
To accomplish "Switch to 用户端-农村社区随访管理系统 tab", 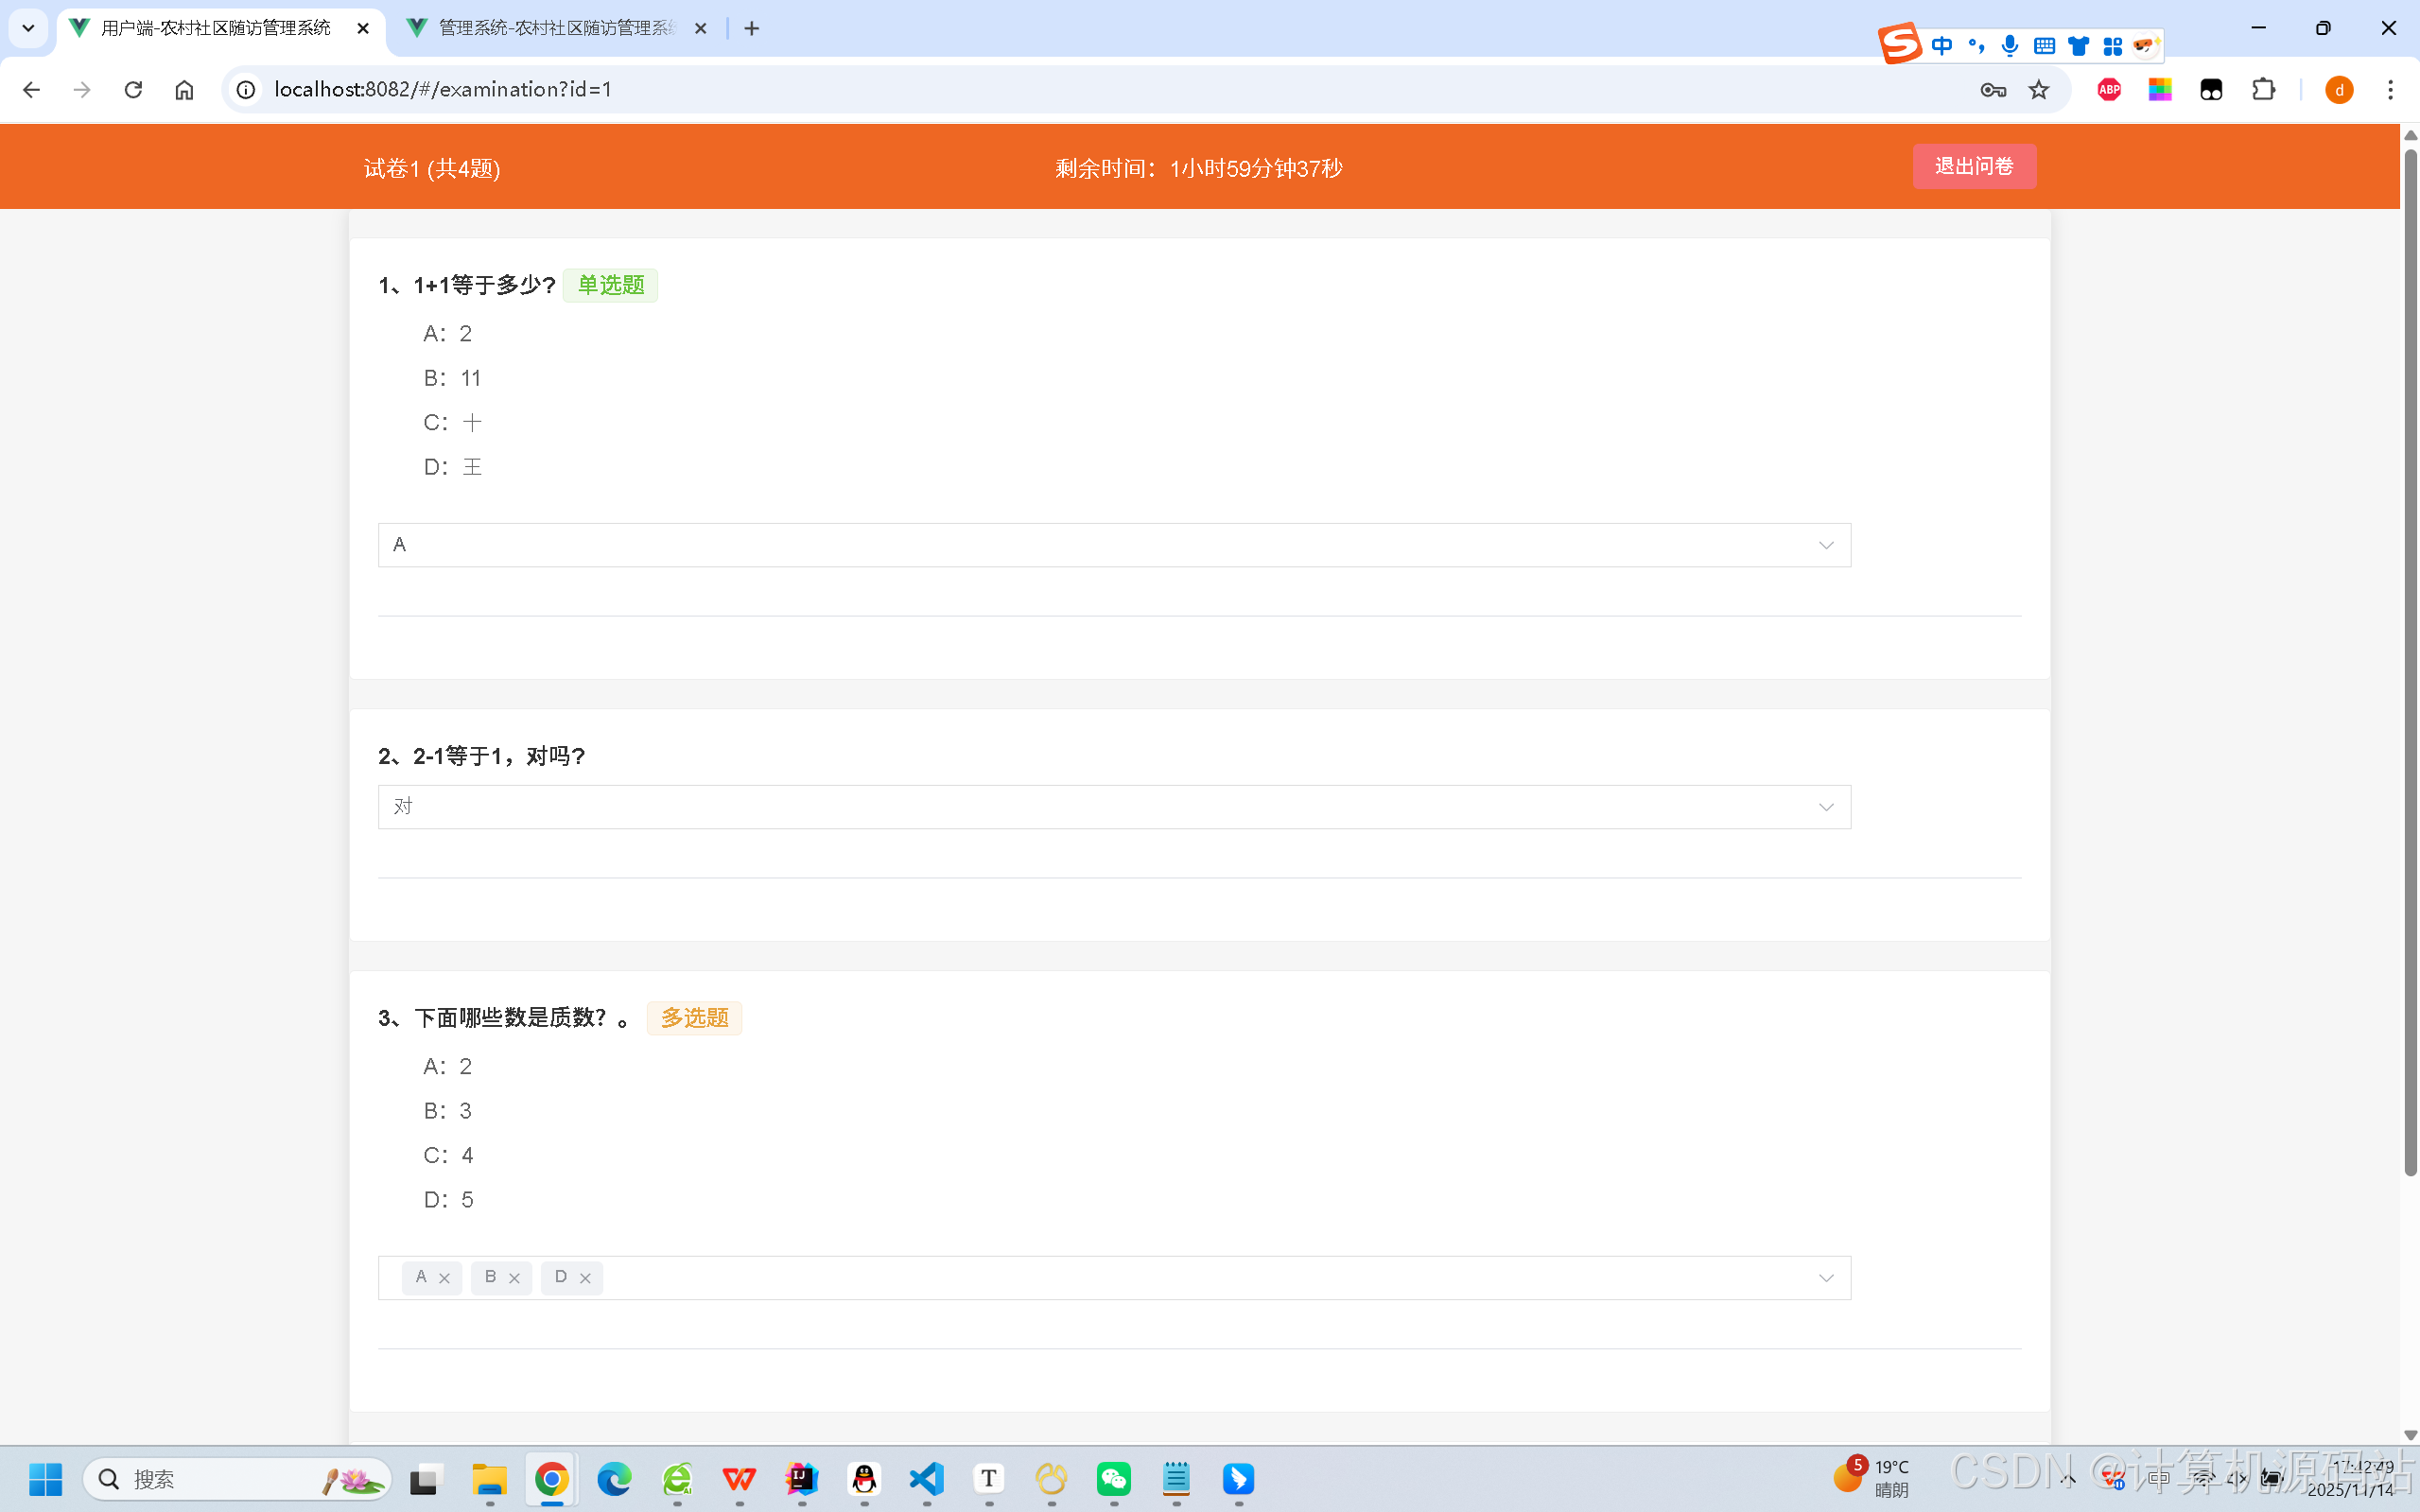I will 215,28.
